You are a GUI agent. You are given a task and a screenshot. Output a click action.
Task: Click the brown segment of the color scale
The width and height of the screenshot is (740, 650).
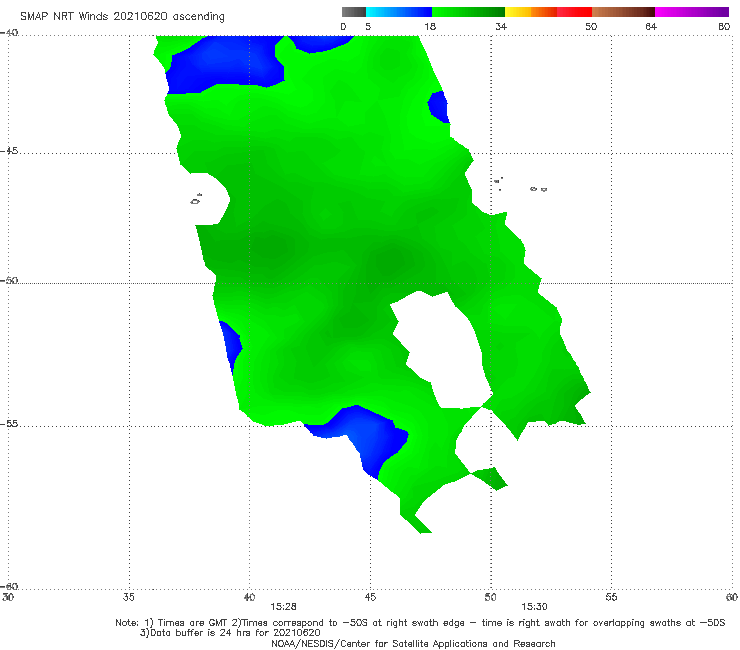click(623, 12)
